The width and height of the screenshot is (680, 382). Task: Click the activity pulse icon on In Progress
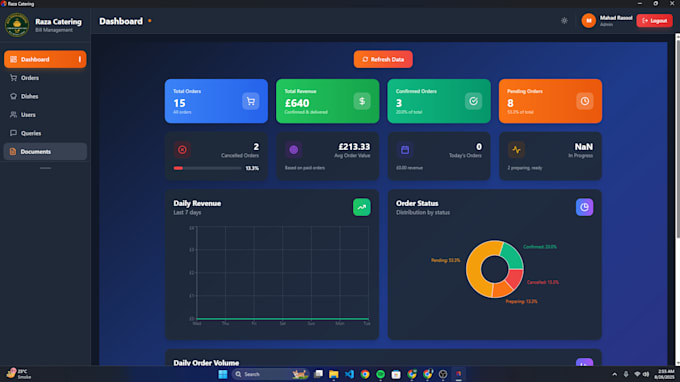[x=516, y=150]
